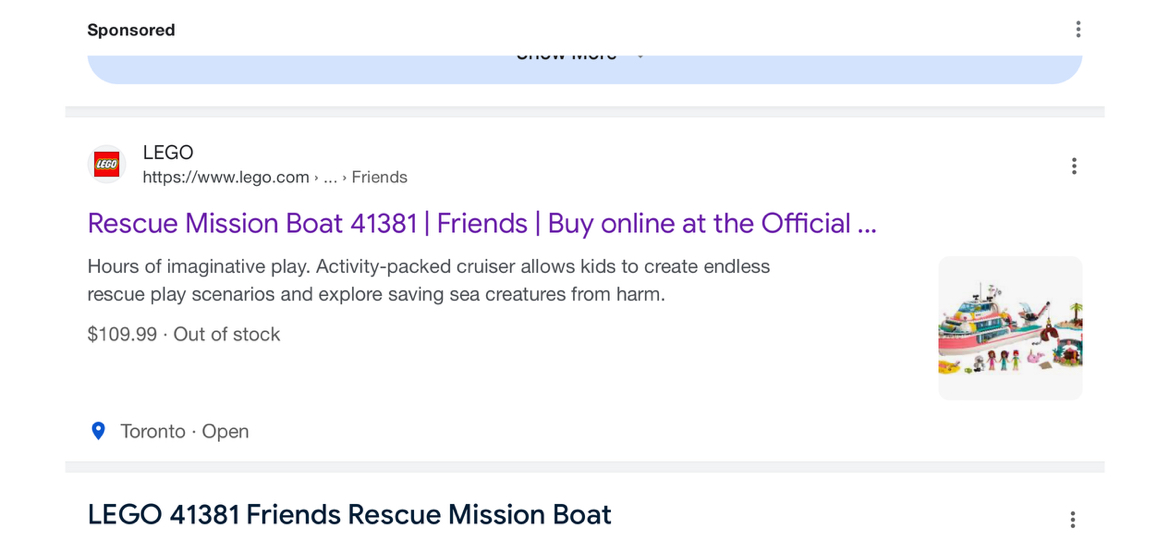1170x541 pixels.
Task: Open the three-dot menu beside Sponsored
Action: point(1077,30)
